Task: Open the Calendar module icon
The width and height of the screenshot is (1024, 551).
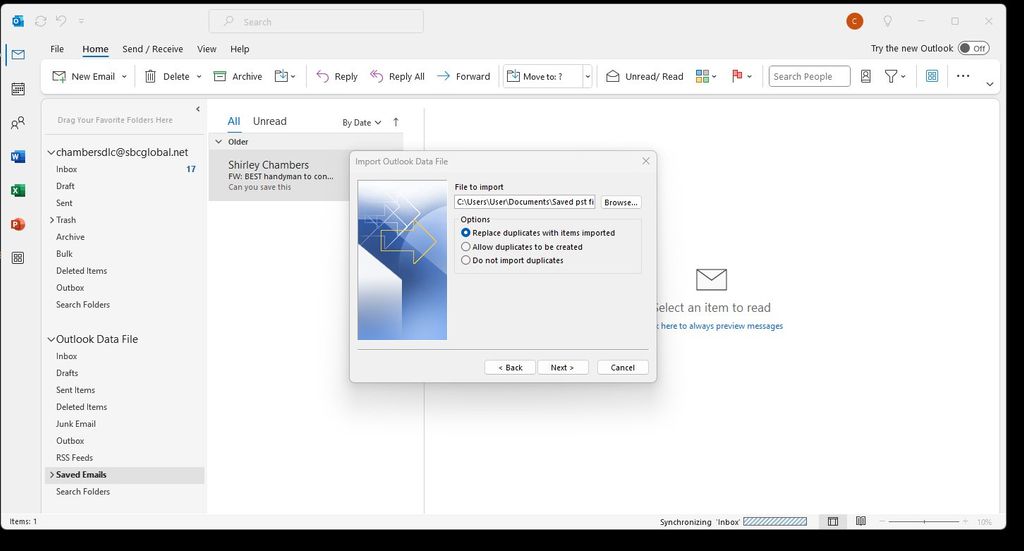Action: click(x=18, y=89)
